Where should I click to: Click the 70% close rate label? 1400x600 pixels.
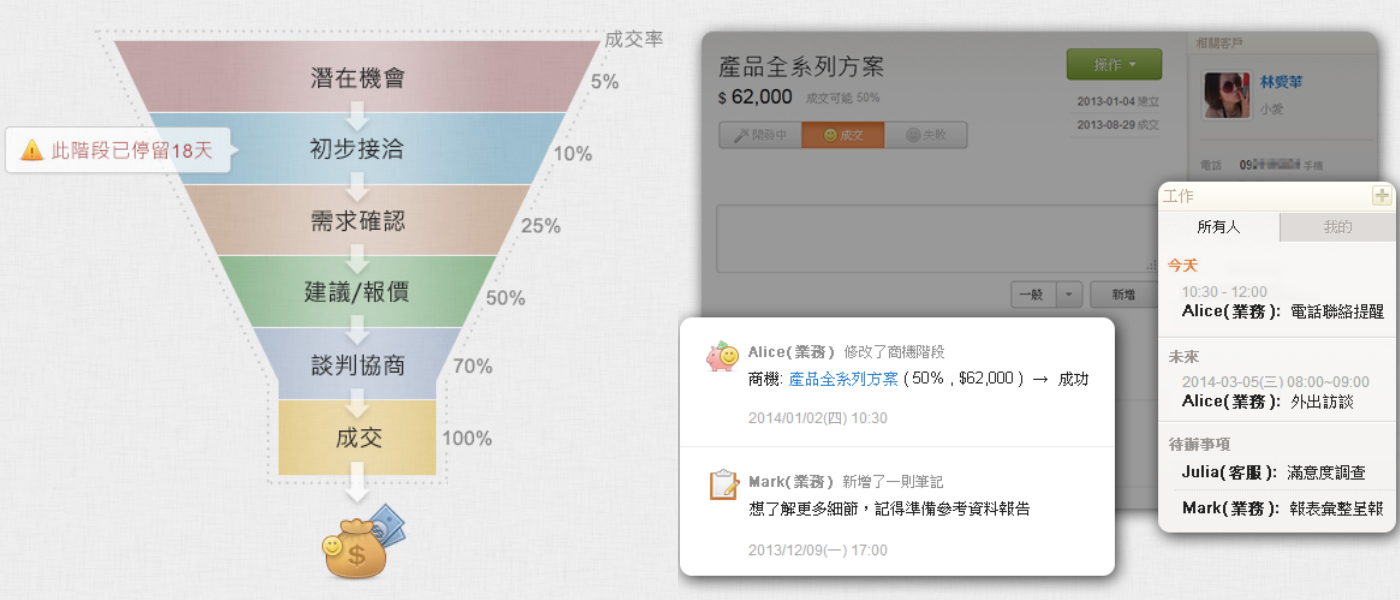coord(473,366)
